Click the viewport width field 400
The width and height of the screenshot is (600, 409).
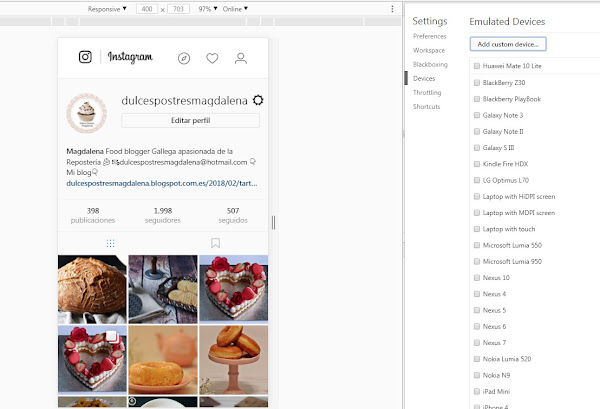[x=147, y=9]
